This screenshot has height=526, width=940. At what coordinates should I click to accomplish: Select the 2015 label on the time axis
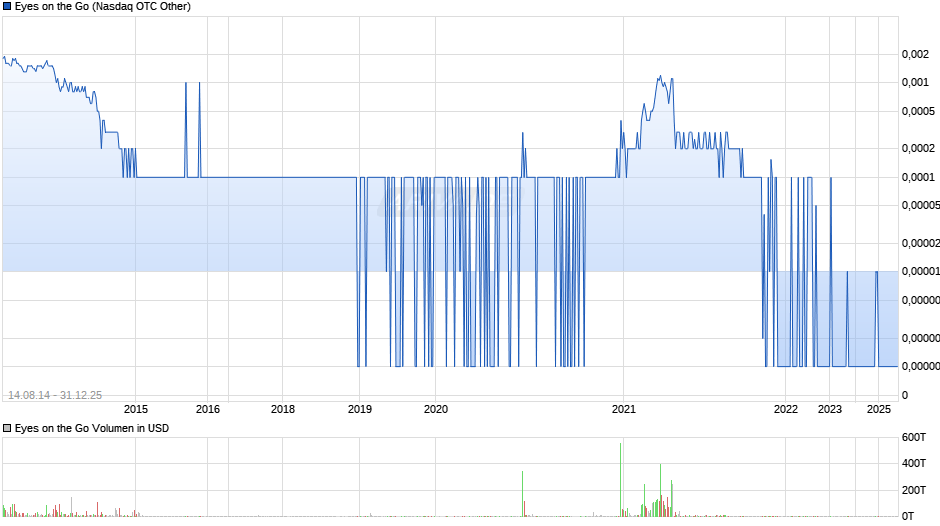point(135,409)
